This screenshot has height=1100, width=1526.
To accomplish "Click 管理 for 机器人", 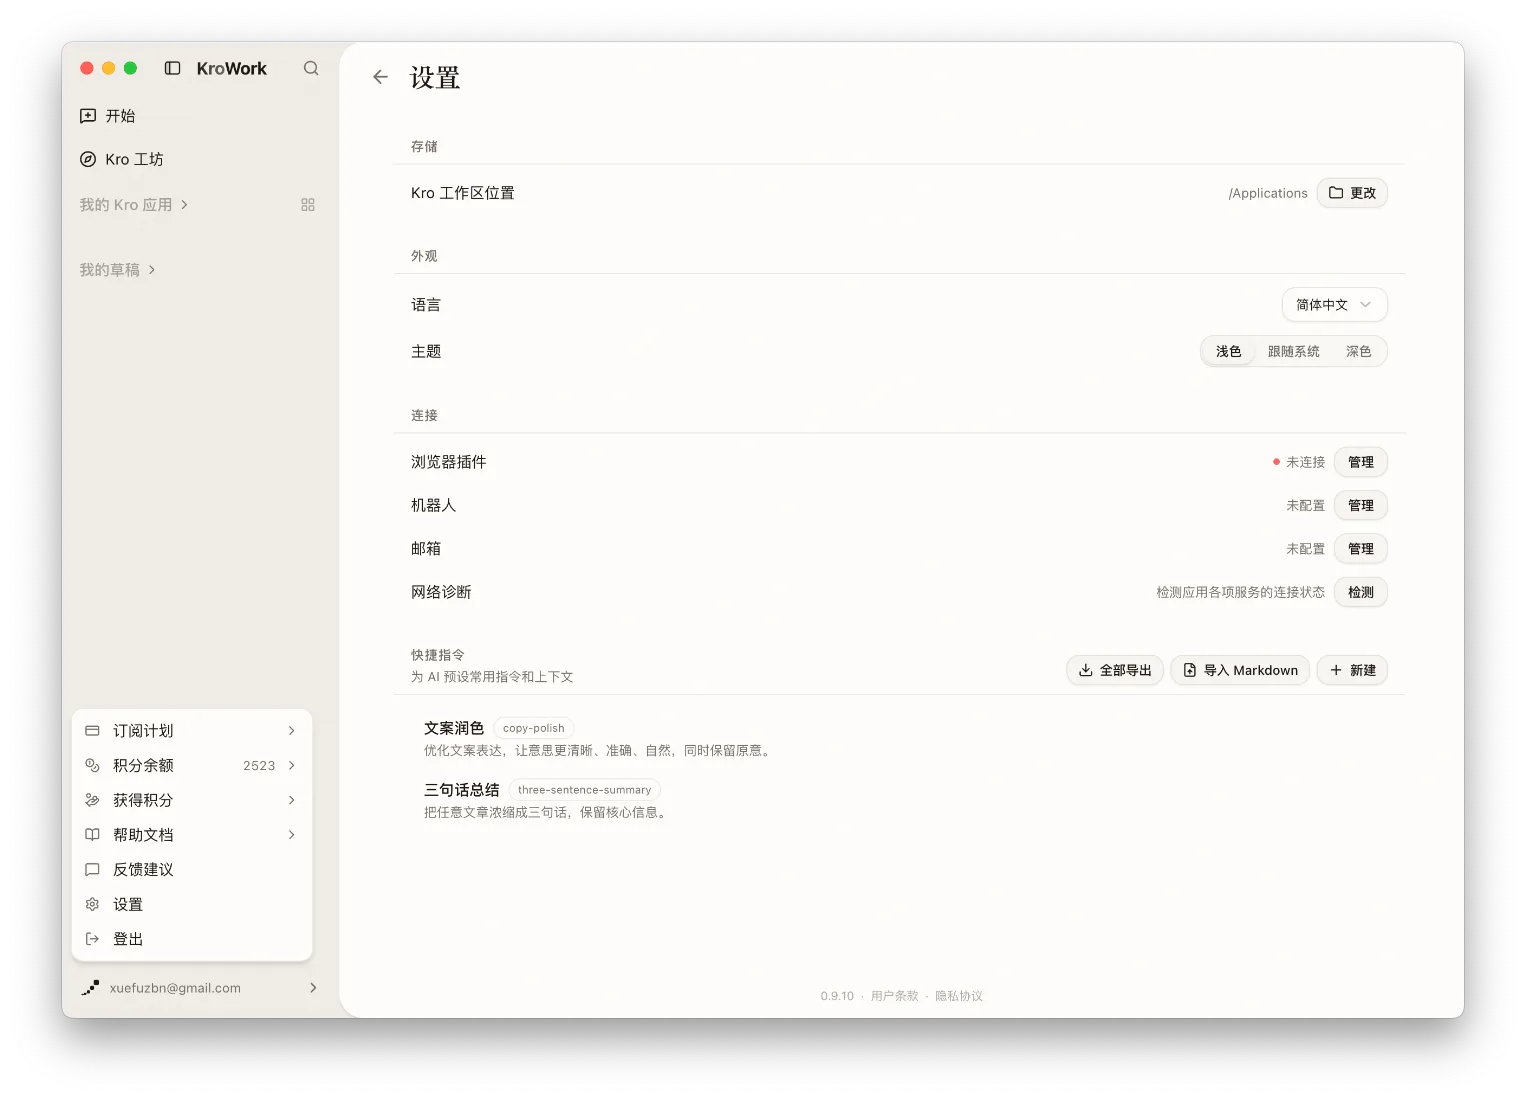I will tap(1360, 506).
